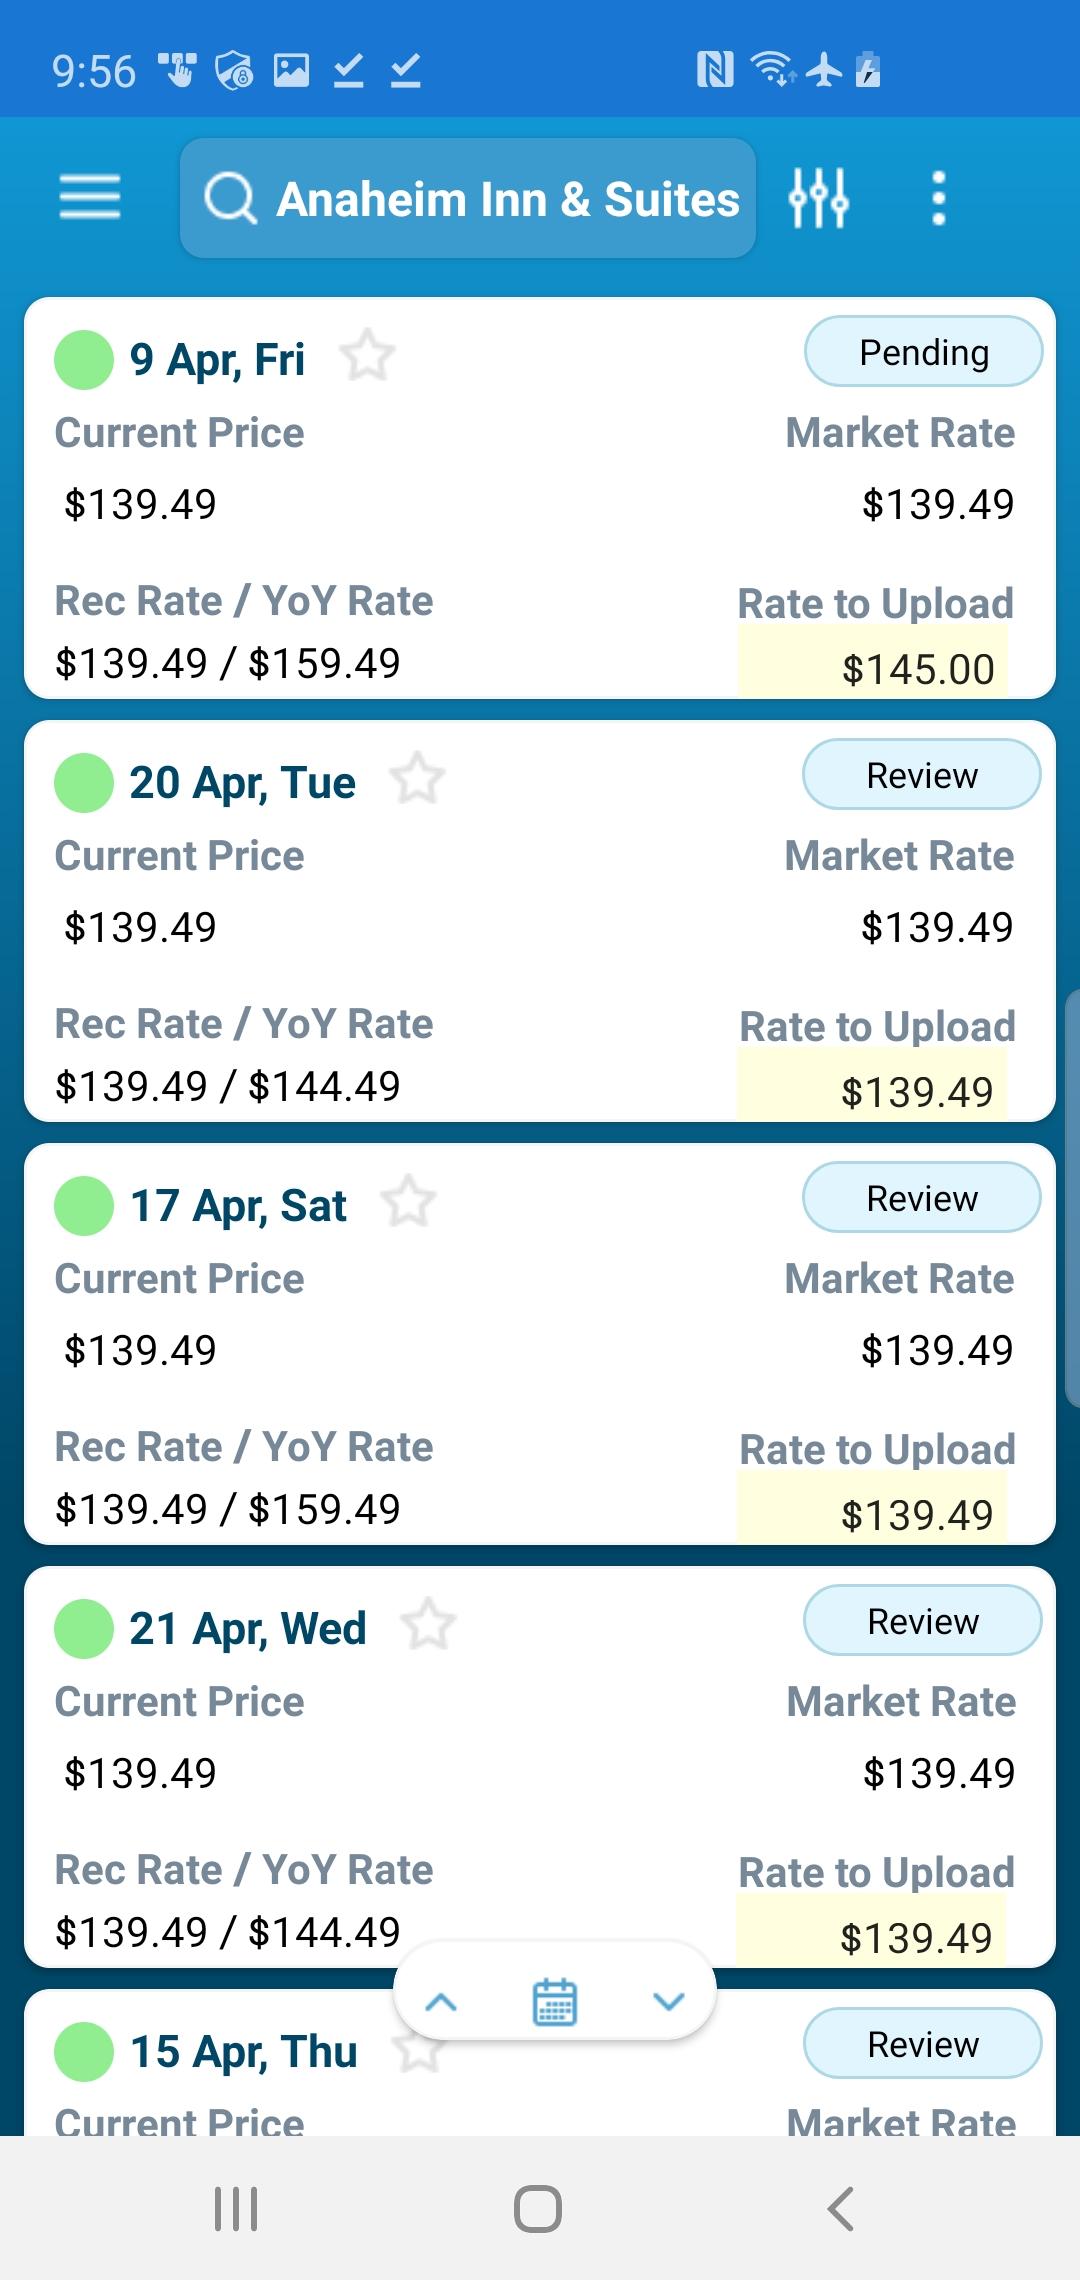Tap Review button for 17 Apr, Sat
Viewport: 1080px width, 2280px height.
(922, 1198)
